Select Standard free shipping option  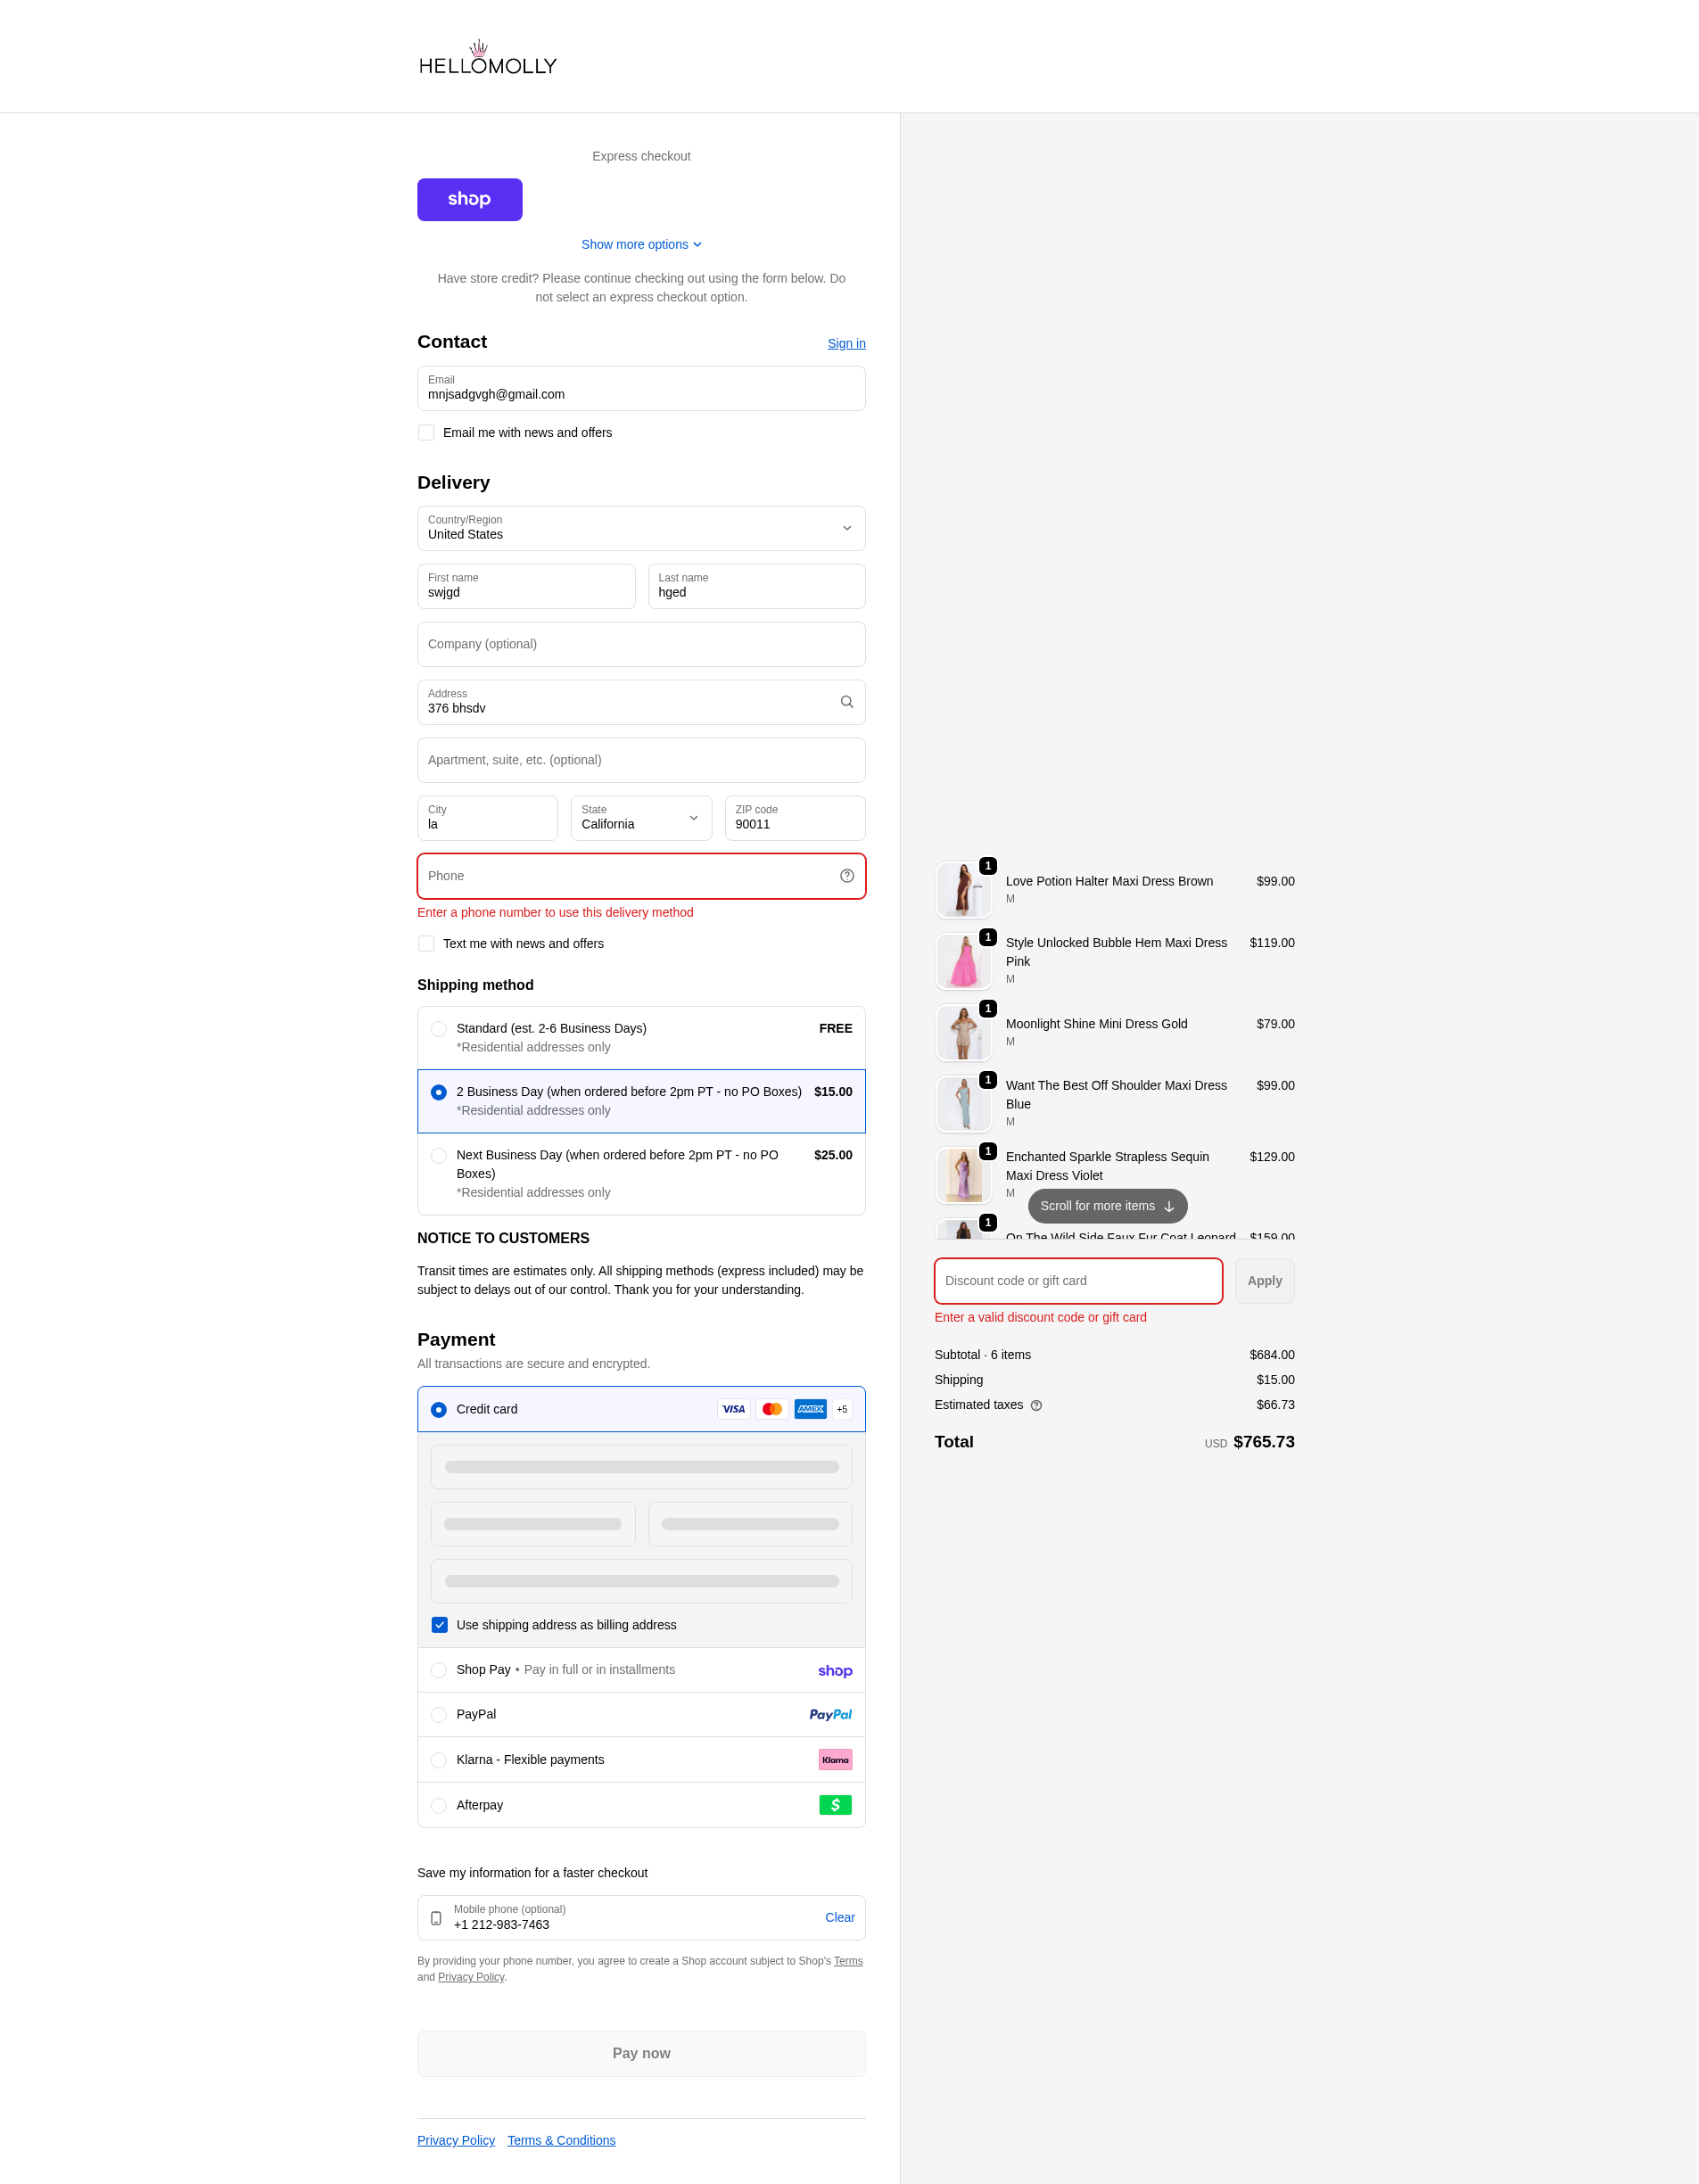pyautogui.click(x=439, y=1029)
